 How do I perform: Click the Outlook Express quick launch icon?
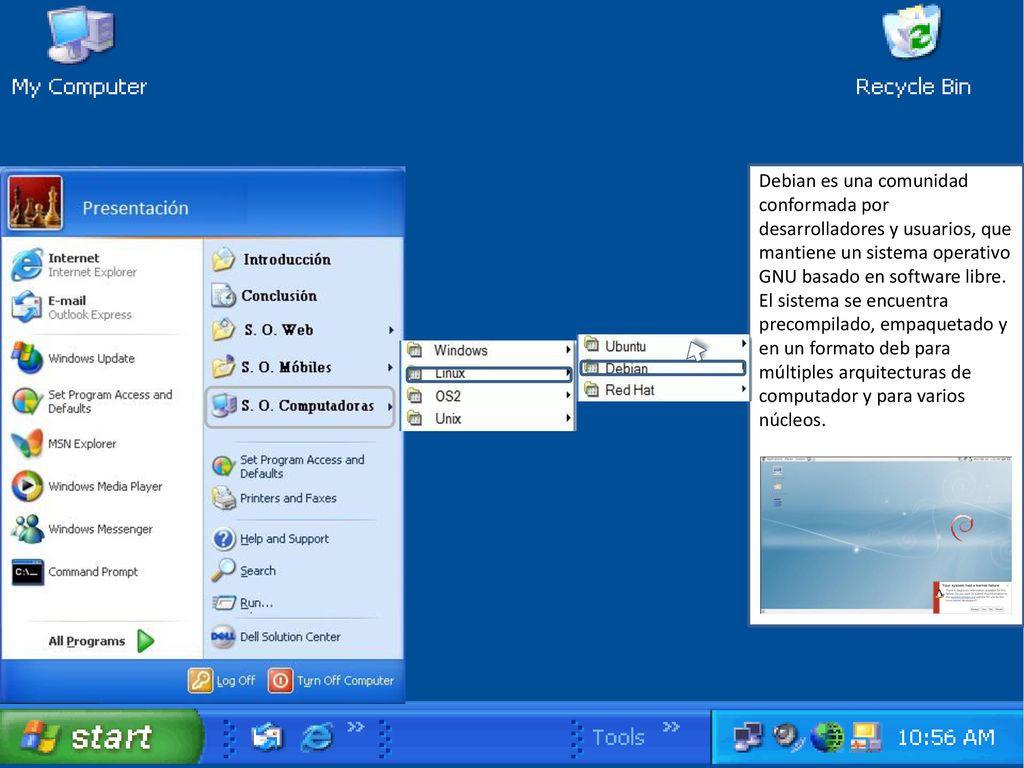(267, 737)
